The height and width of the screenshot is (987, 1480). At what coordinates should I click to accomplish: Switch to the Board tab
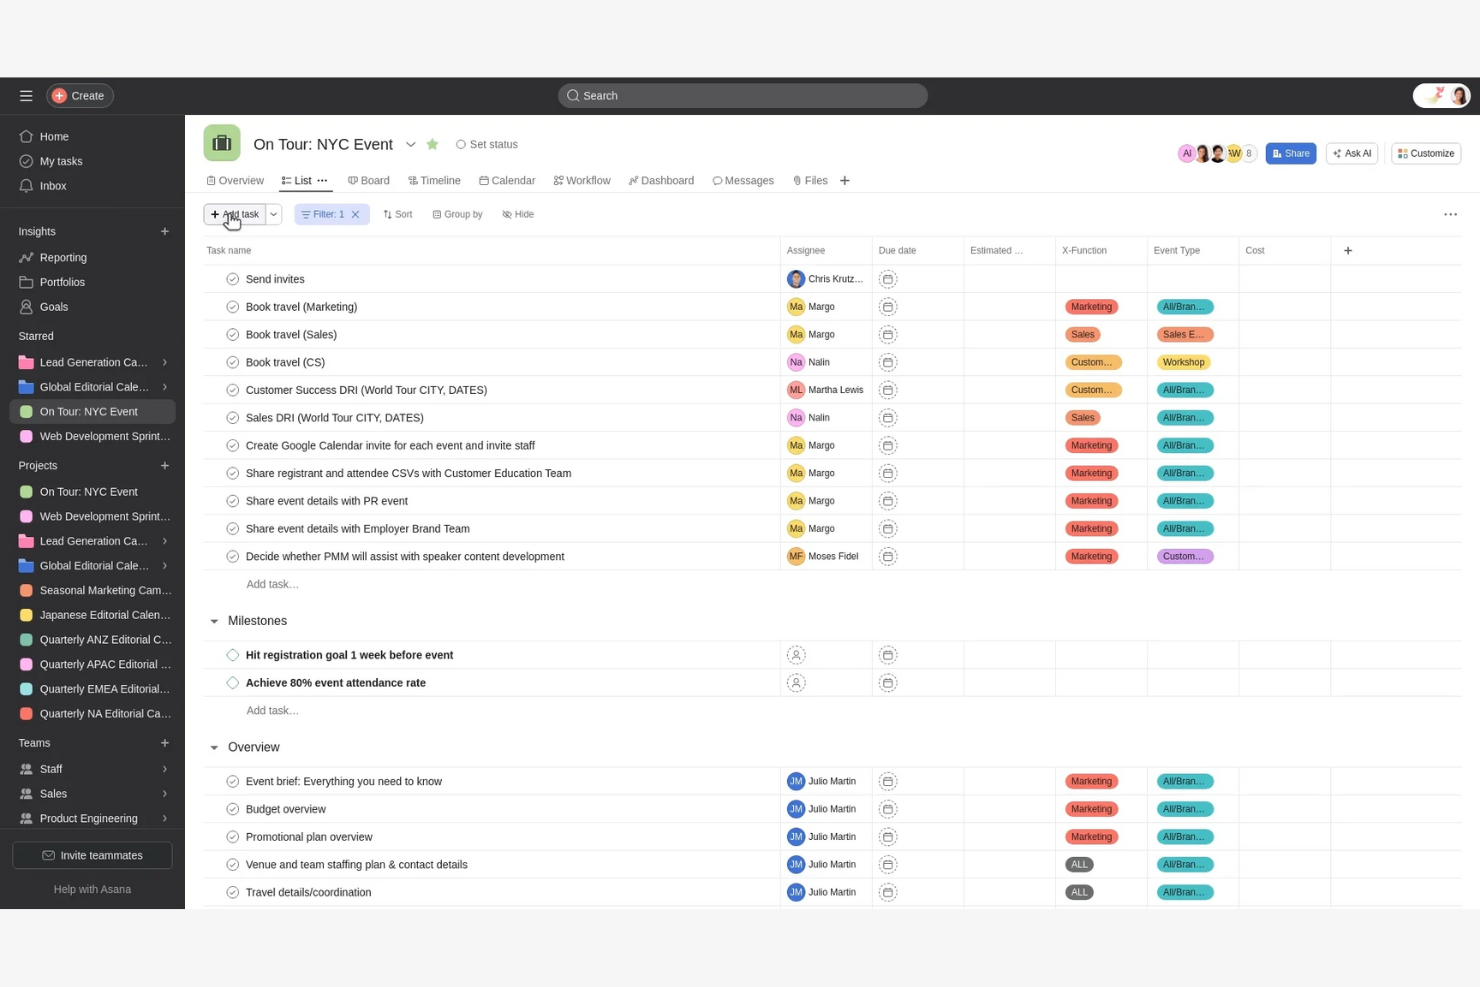point(369,180)
